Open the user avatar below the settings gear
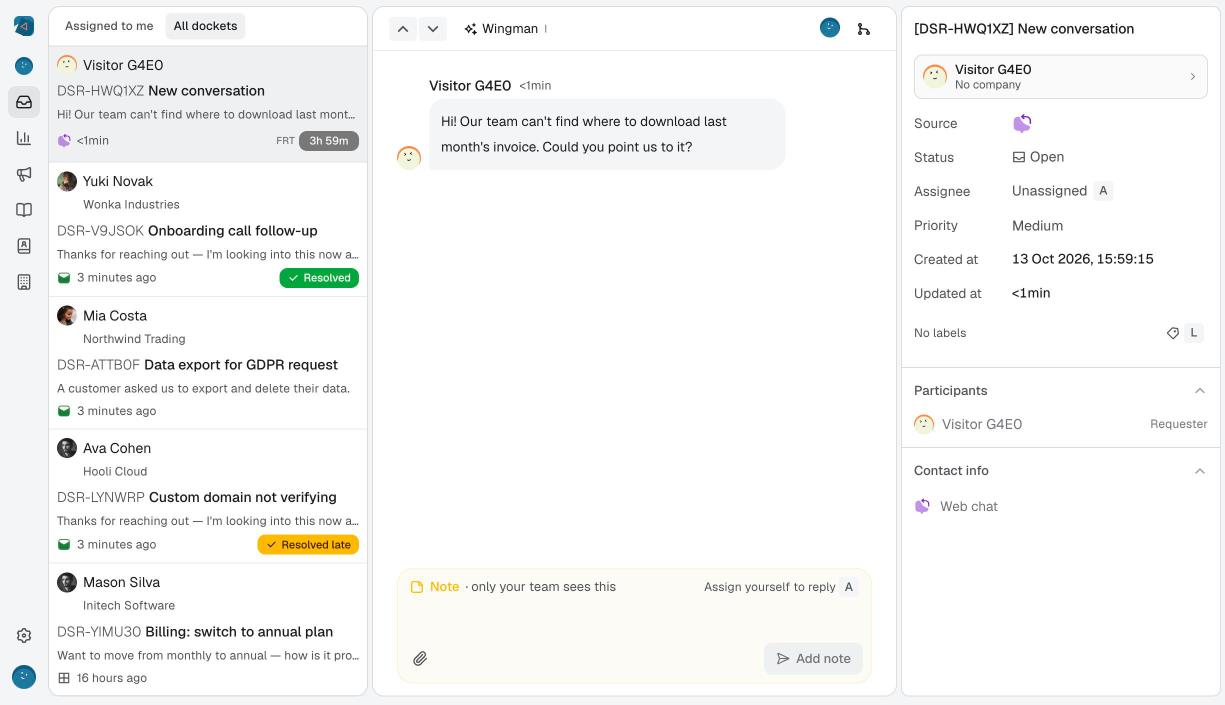 24,677
